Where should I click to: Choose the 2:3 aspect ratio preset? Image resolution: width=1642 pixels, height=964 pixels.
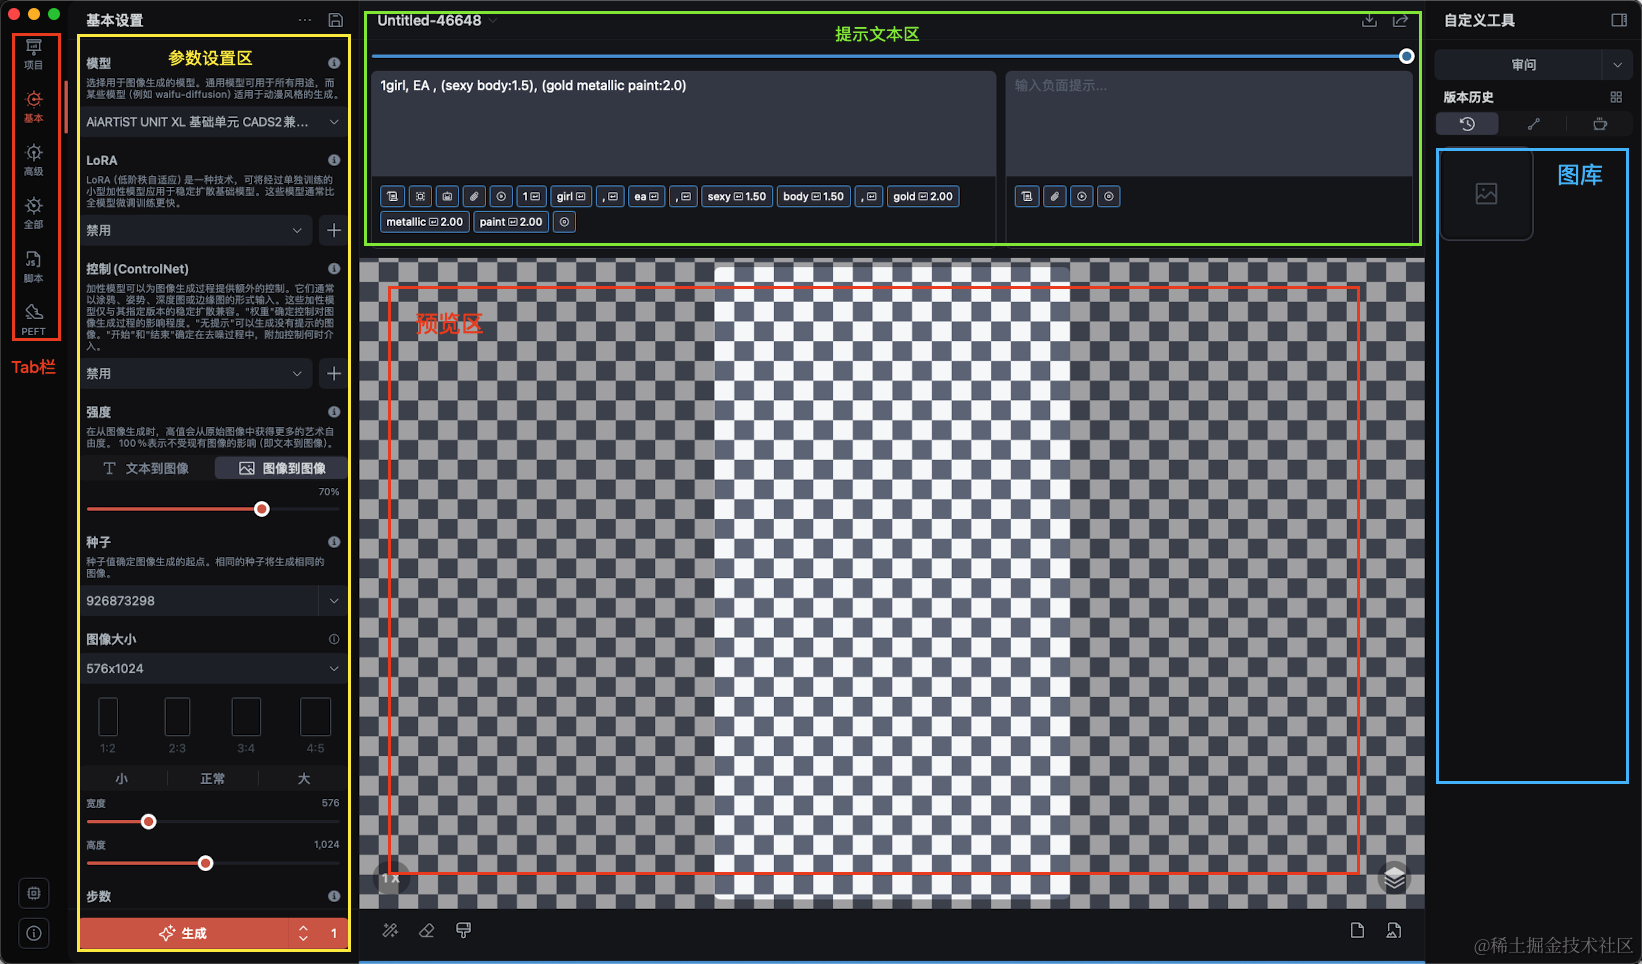(177, 725)
